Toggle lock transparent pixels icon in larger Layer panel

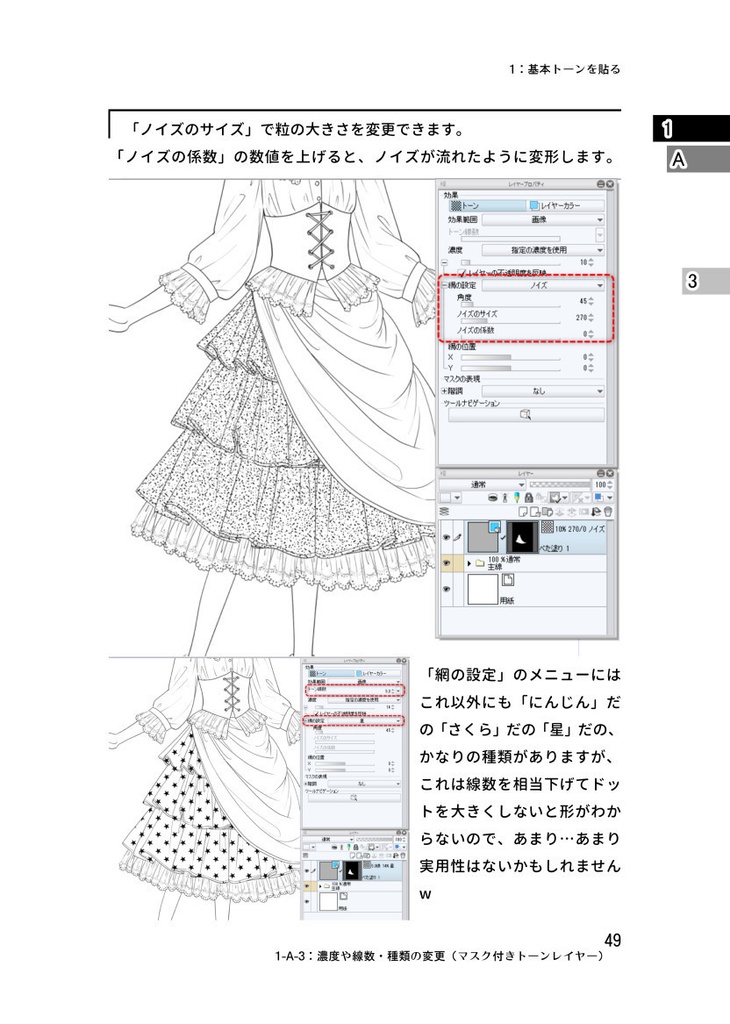[x=541, y=498]
